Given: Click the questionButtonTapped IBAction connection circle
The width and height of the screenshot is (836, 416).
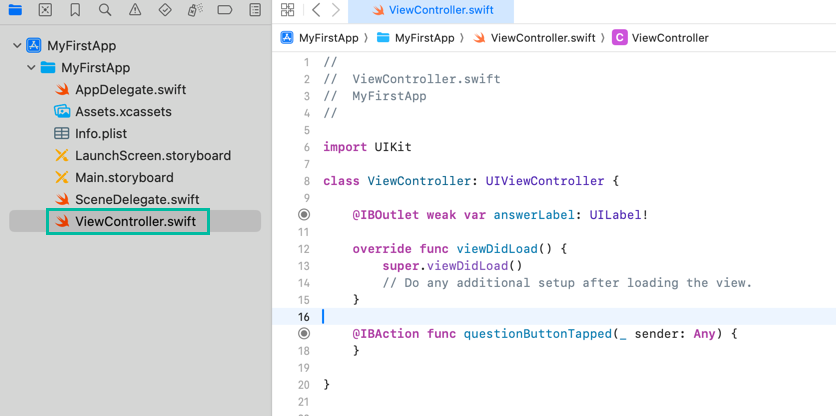Looking at the screenshot, I should click(x=304, y=335).
